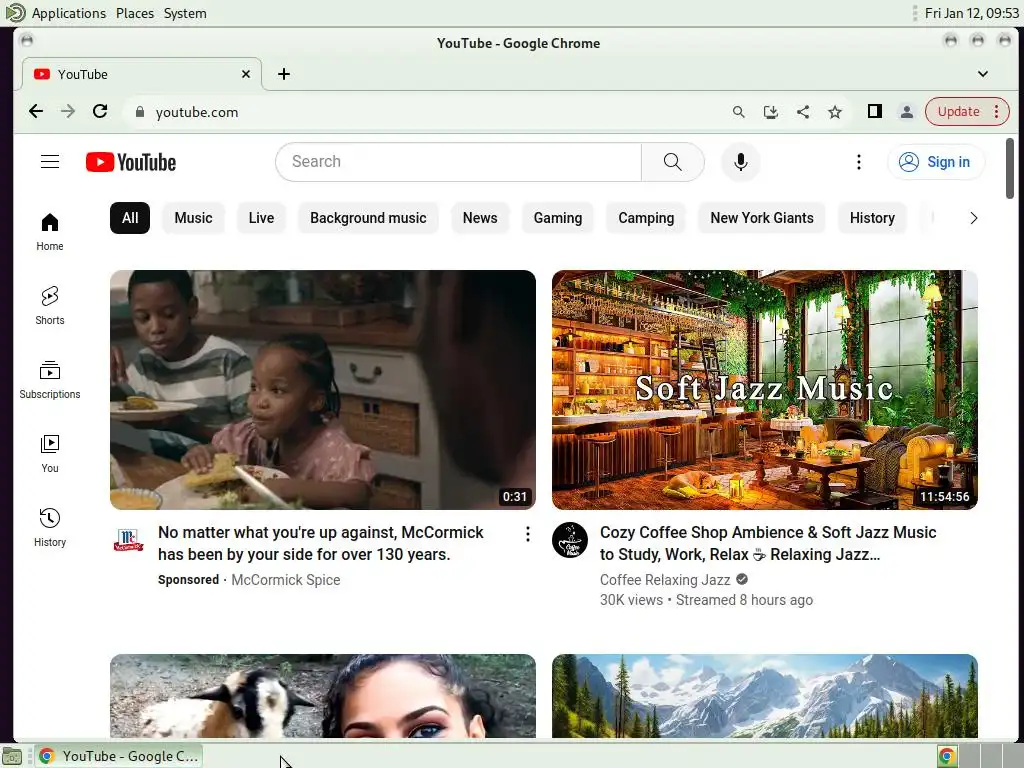This screenshot has height=768, width=1024.
Task: Select the Music category chip
Action: 193,218
